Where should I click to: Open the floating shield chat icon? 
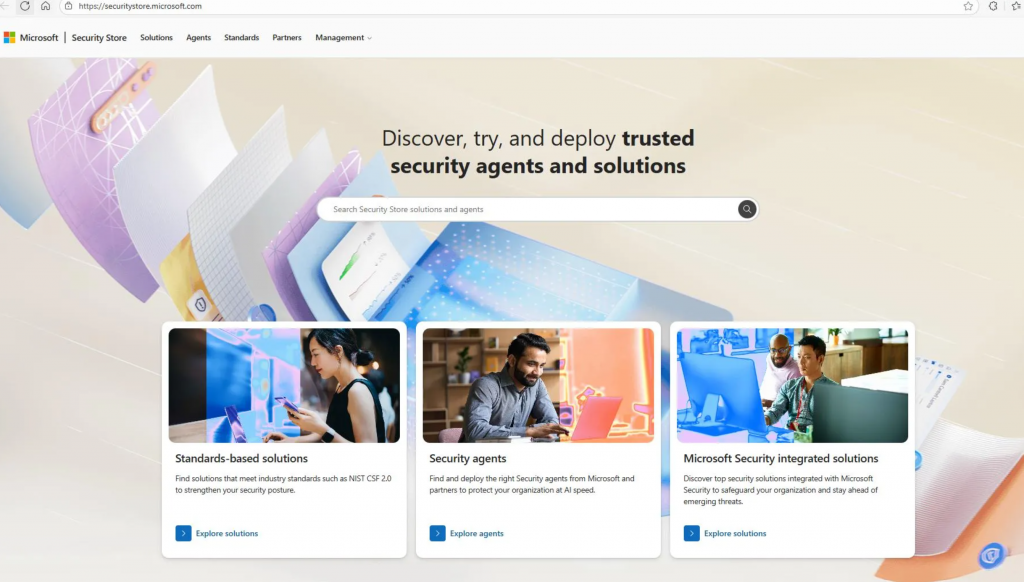pos(991,555)
